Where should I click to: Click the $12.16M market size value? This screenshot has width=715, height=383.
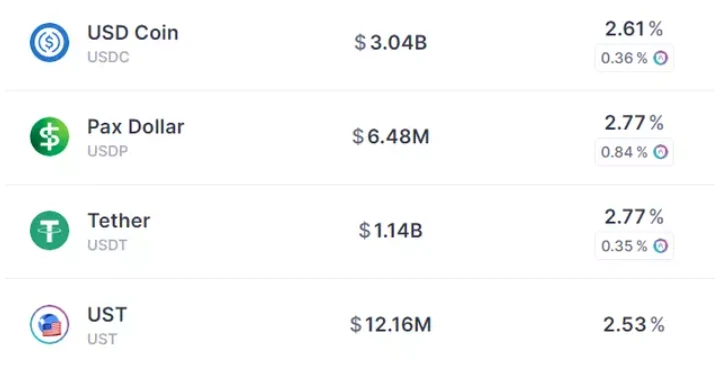point(391,324)
